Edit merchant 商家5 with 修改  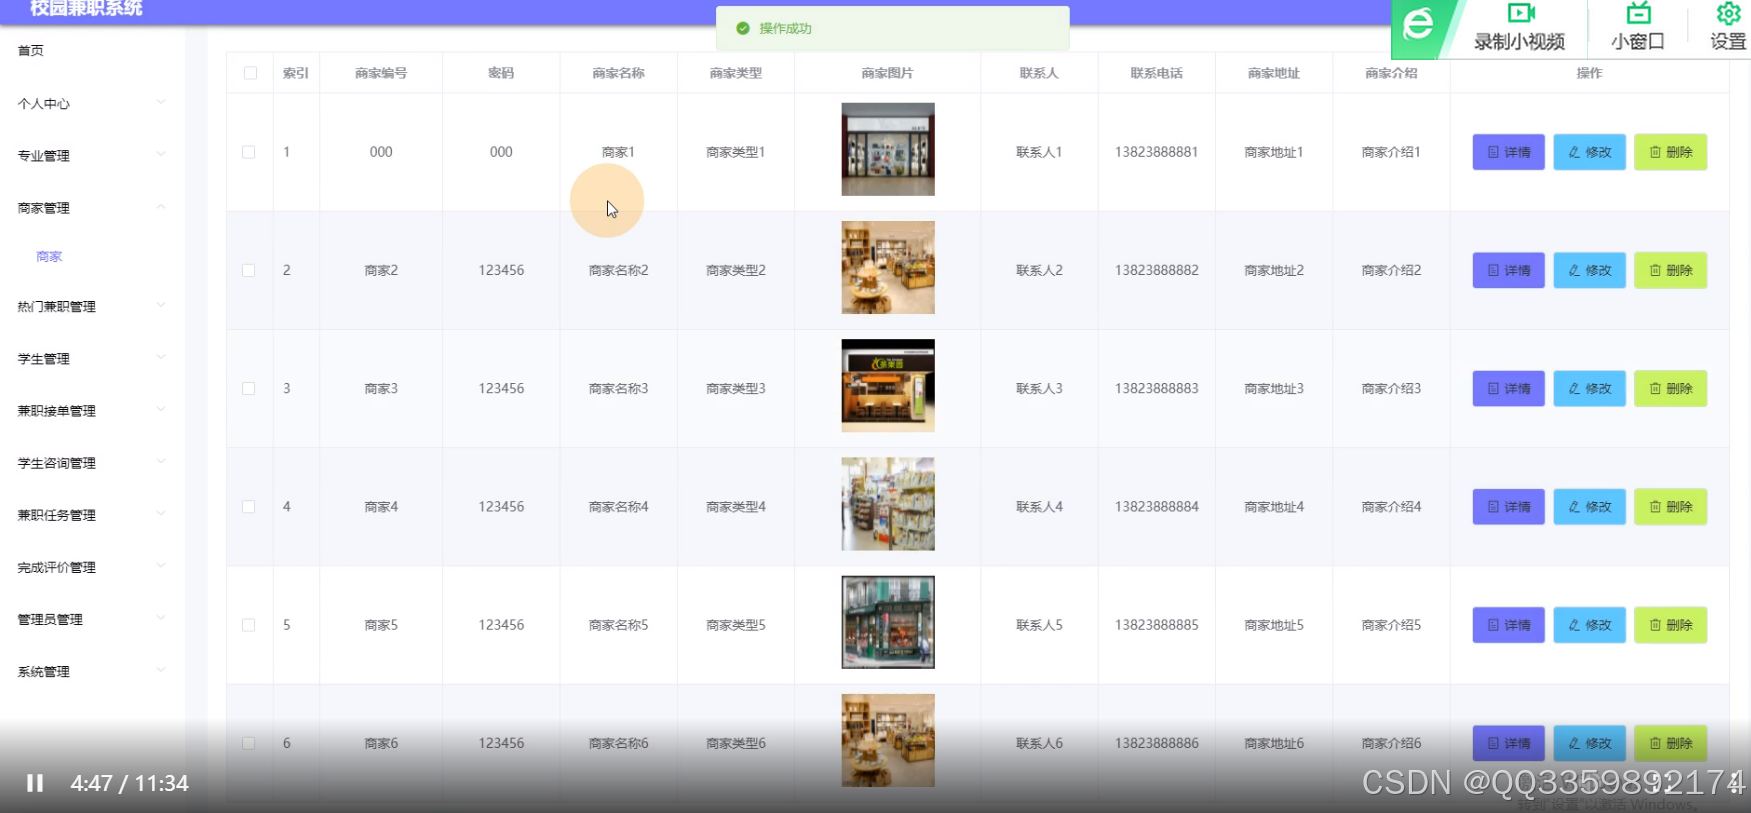click(1589, 625)
